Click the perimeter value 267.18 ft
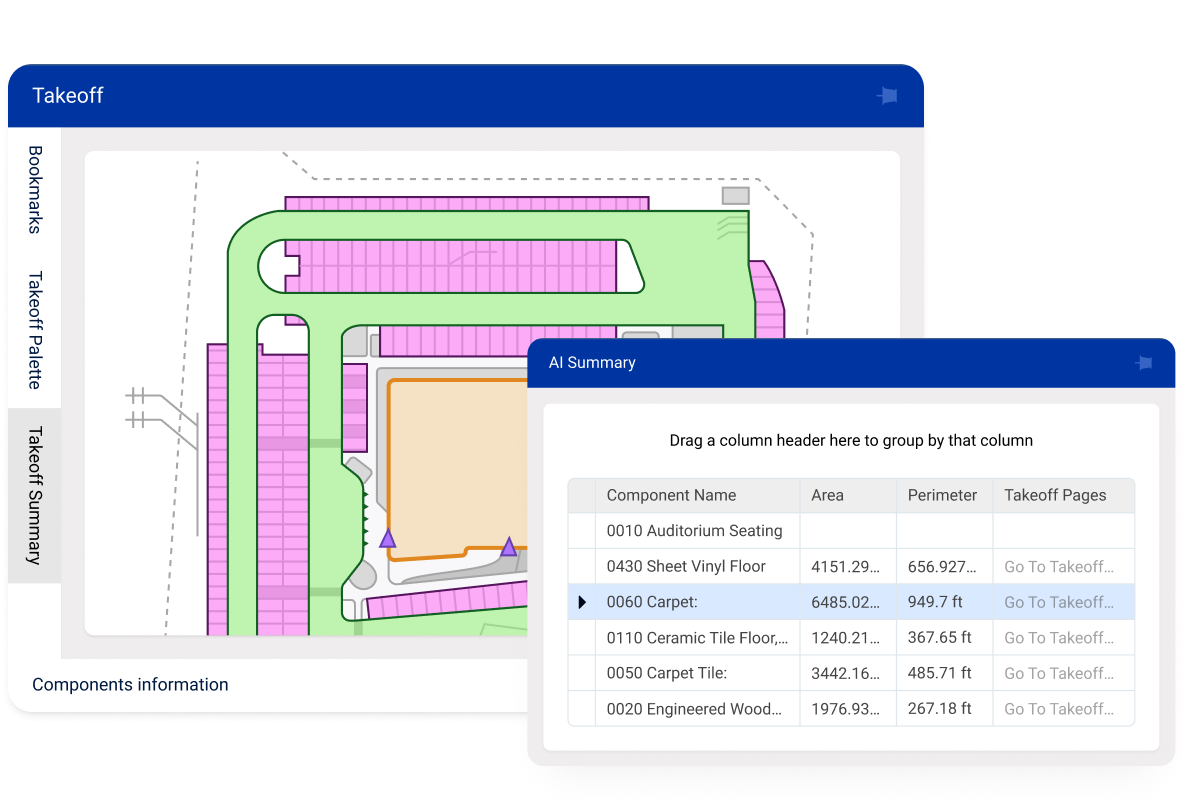1200x800 pixels. (x=939, y=710)
